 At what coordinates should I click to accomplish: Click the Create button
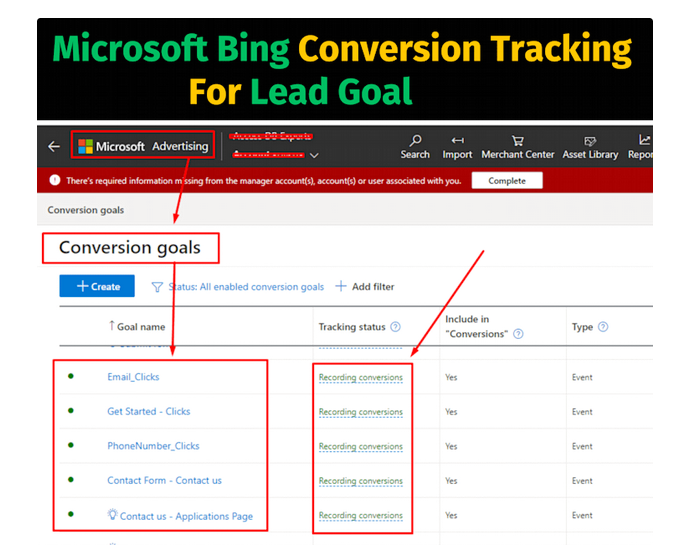click(x=97, y=286)
